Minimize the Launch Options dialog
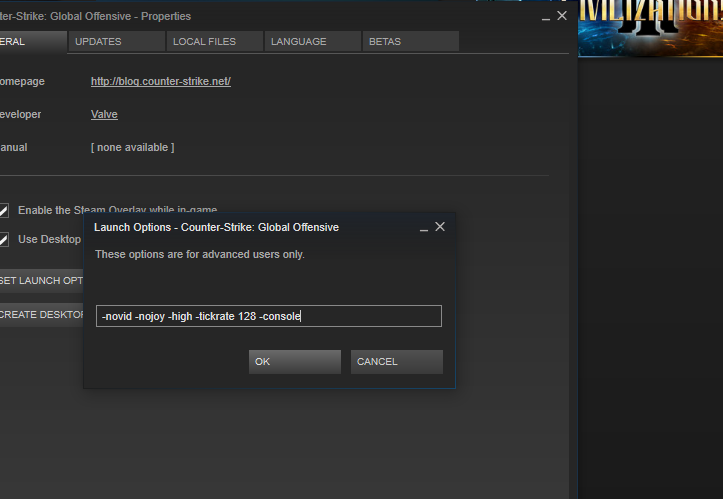Image resolution: width=723 pixels, height=499 pixels. point(424,228)
